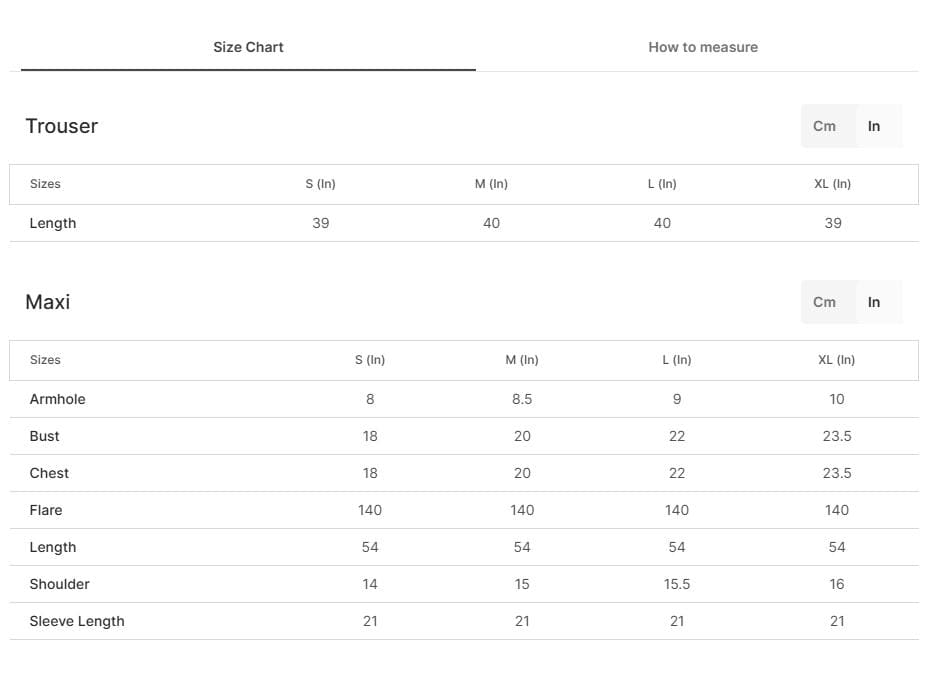Click the Bust row label
This screenshot has height=675, width=930.
(x=45, y=436)
